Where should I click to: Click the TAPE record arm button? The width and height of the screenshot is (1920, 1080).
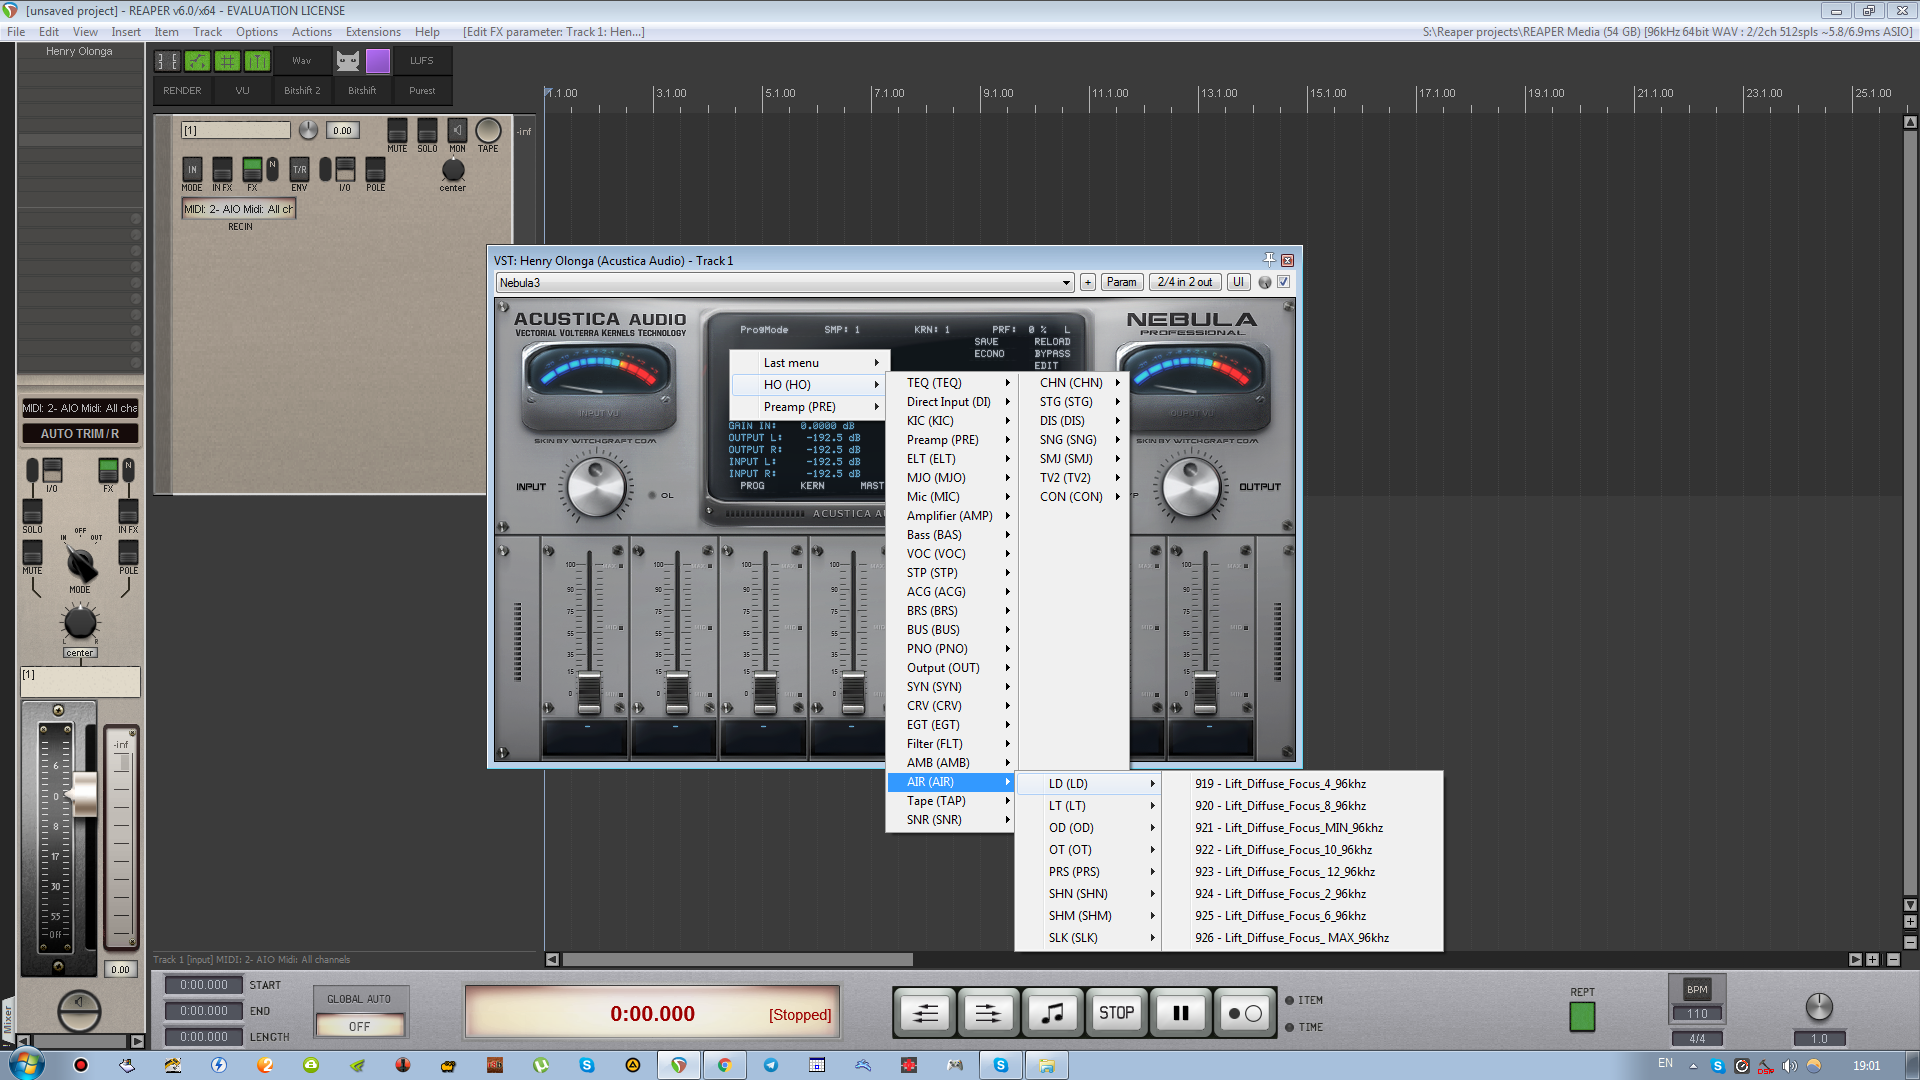pyautogui.click(x=488, y=131)
